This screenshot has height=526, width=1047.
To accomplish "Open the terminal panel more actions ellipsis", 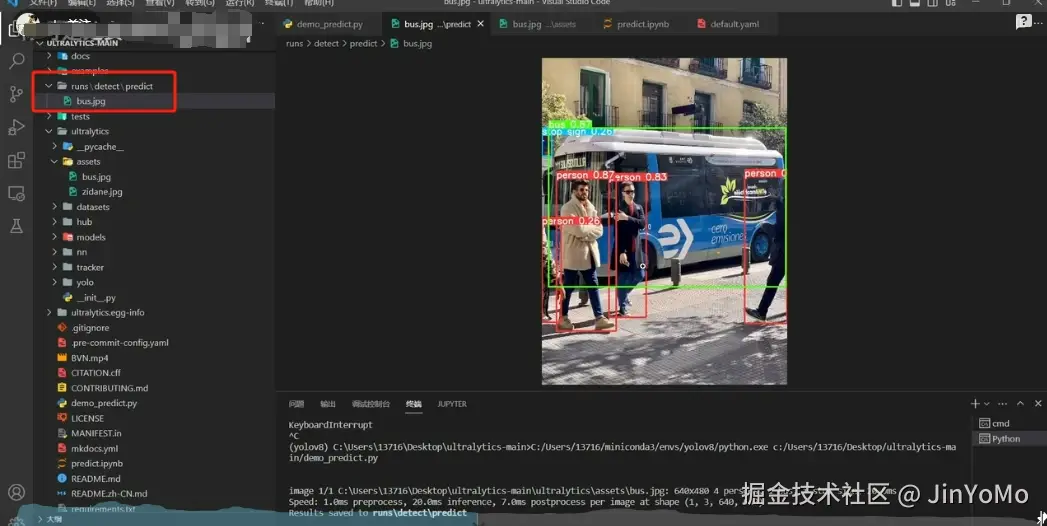I will (1002, 403).
